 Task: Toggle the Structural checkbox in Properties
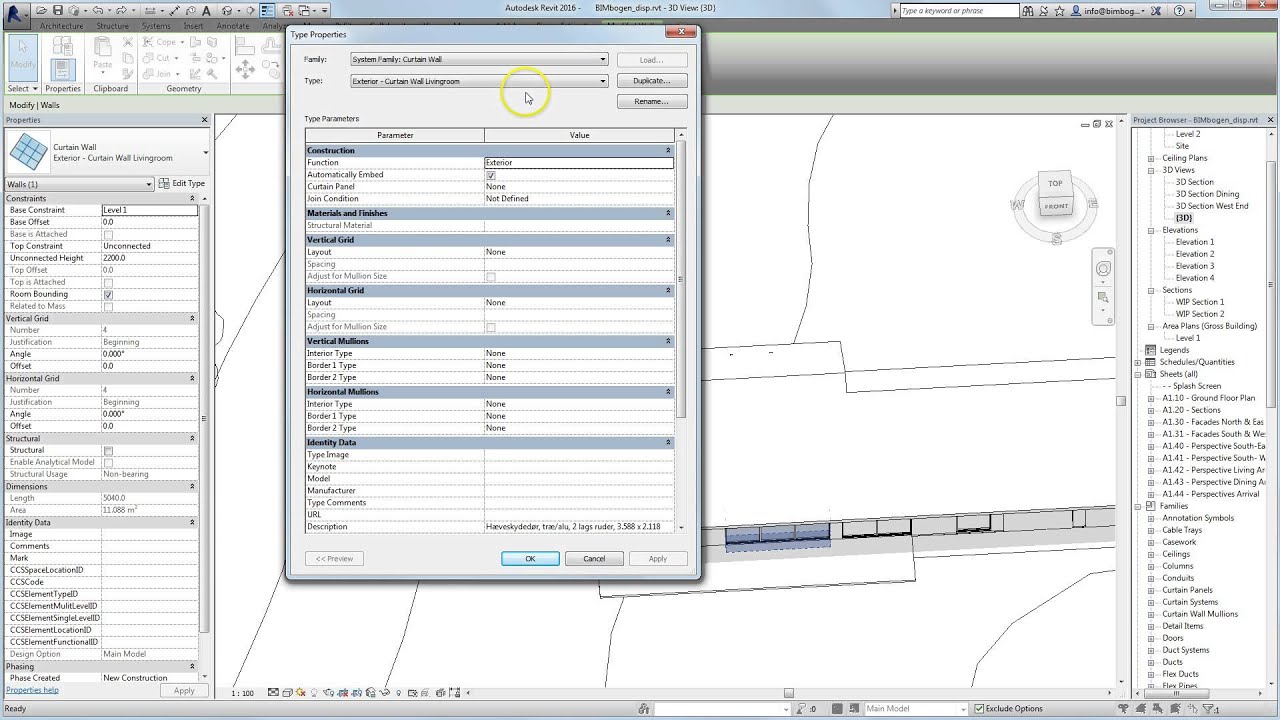(x=108, y=451)
